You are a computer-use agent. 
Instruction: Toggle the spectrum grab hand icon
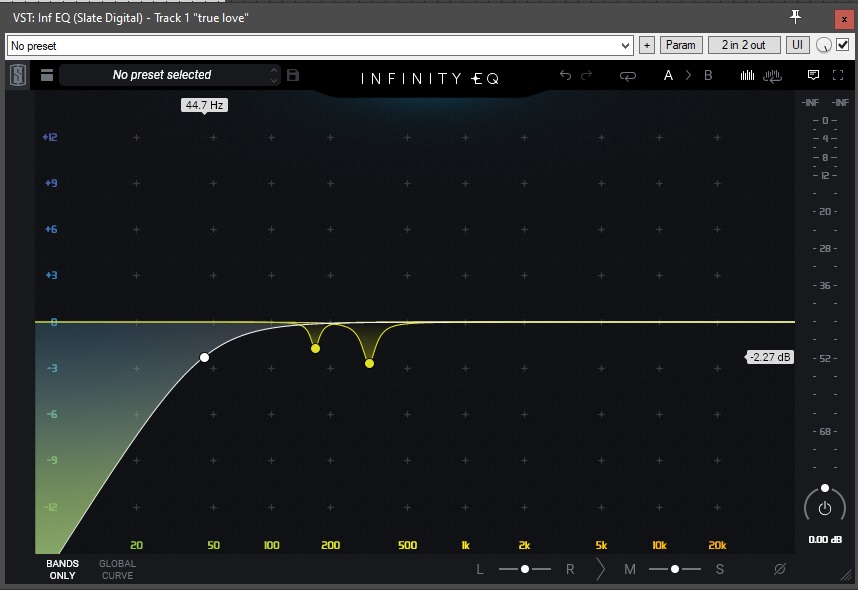pyautogui.click(x=772, y=76)
